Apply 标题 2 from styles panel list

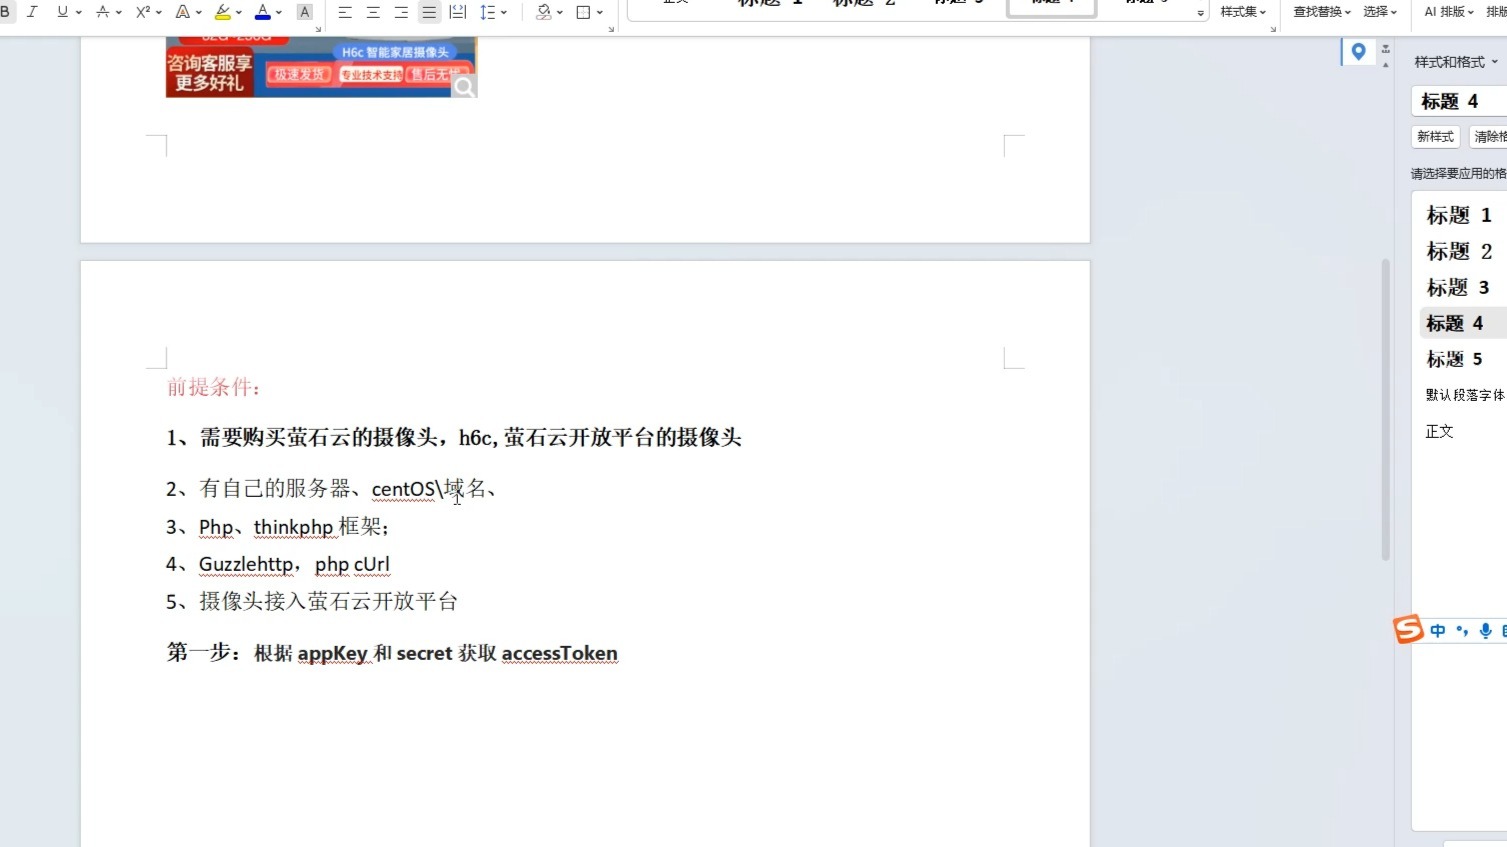[x=1459, y=251]
